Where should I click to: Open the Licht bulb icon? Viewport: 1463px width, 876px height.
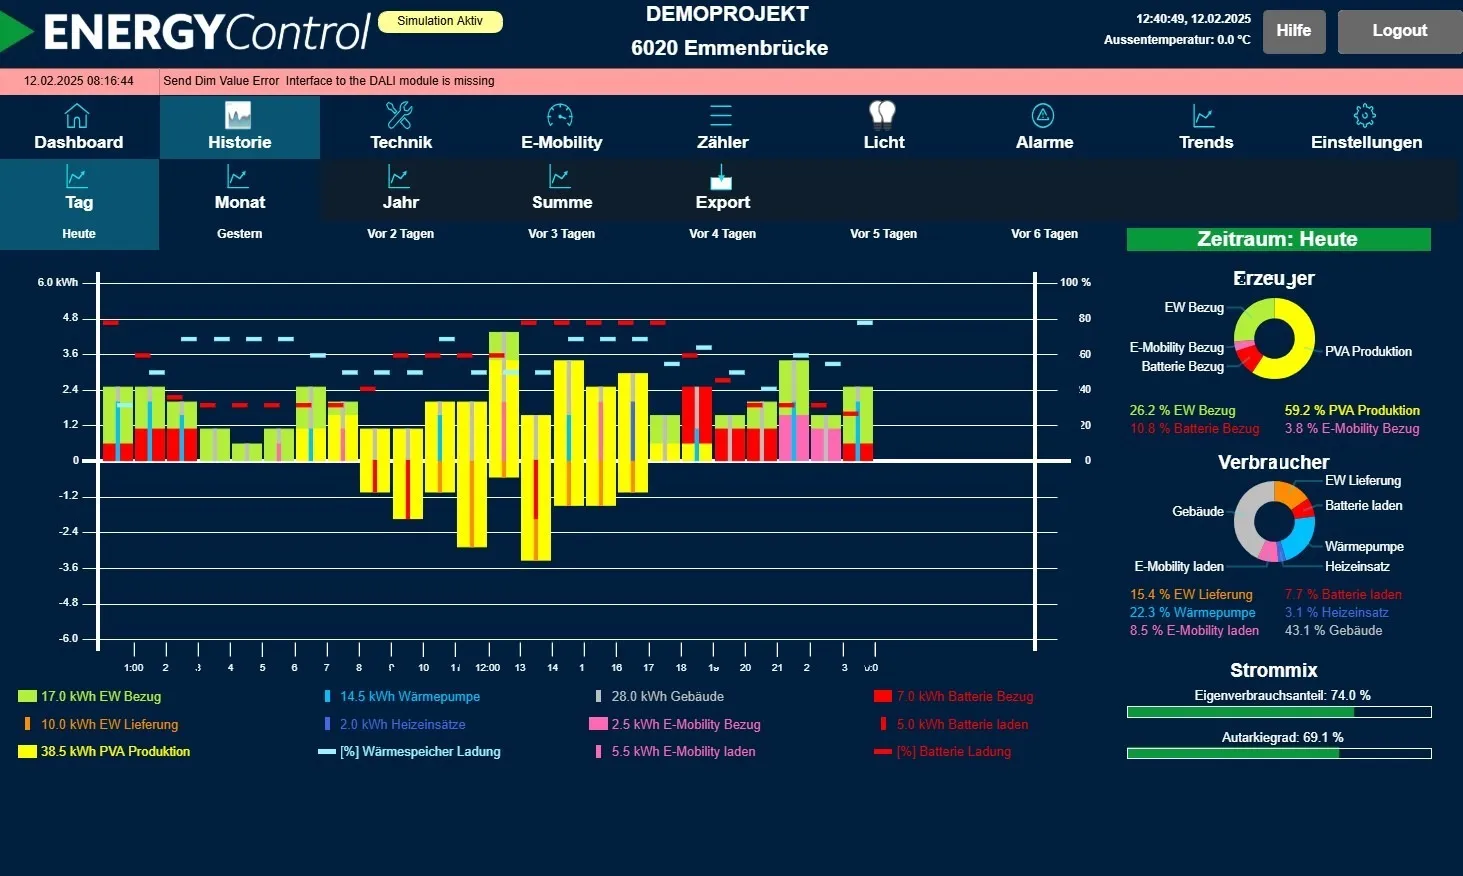tap(882, 115)
